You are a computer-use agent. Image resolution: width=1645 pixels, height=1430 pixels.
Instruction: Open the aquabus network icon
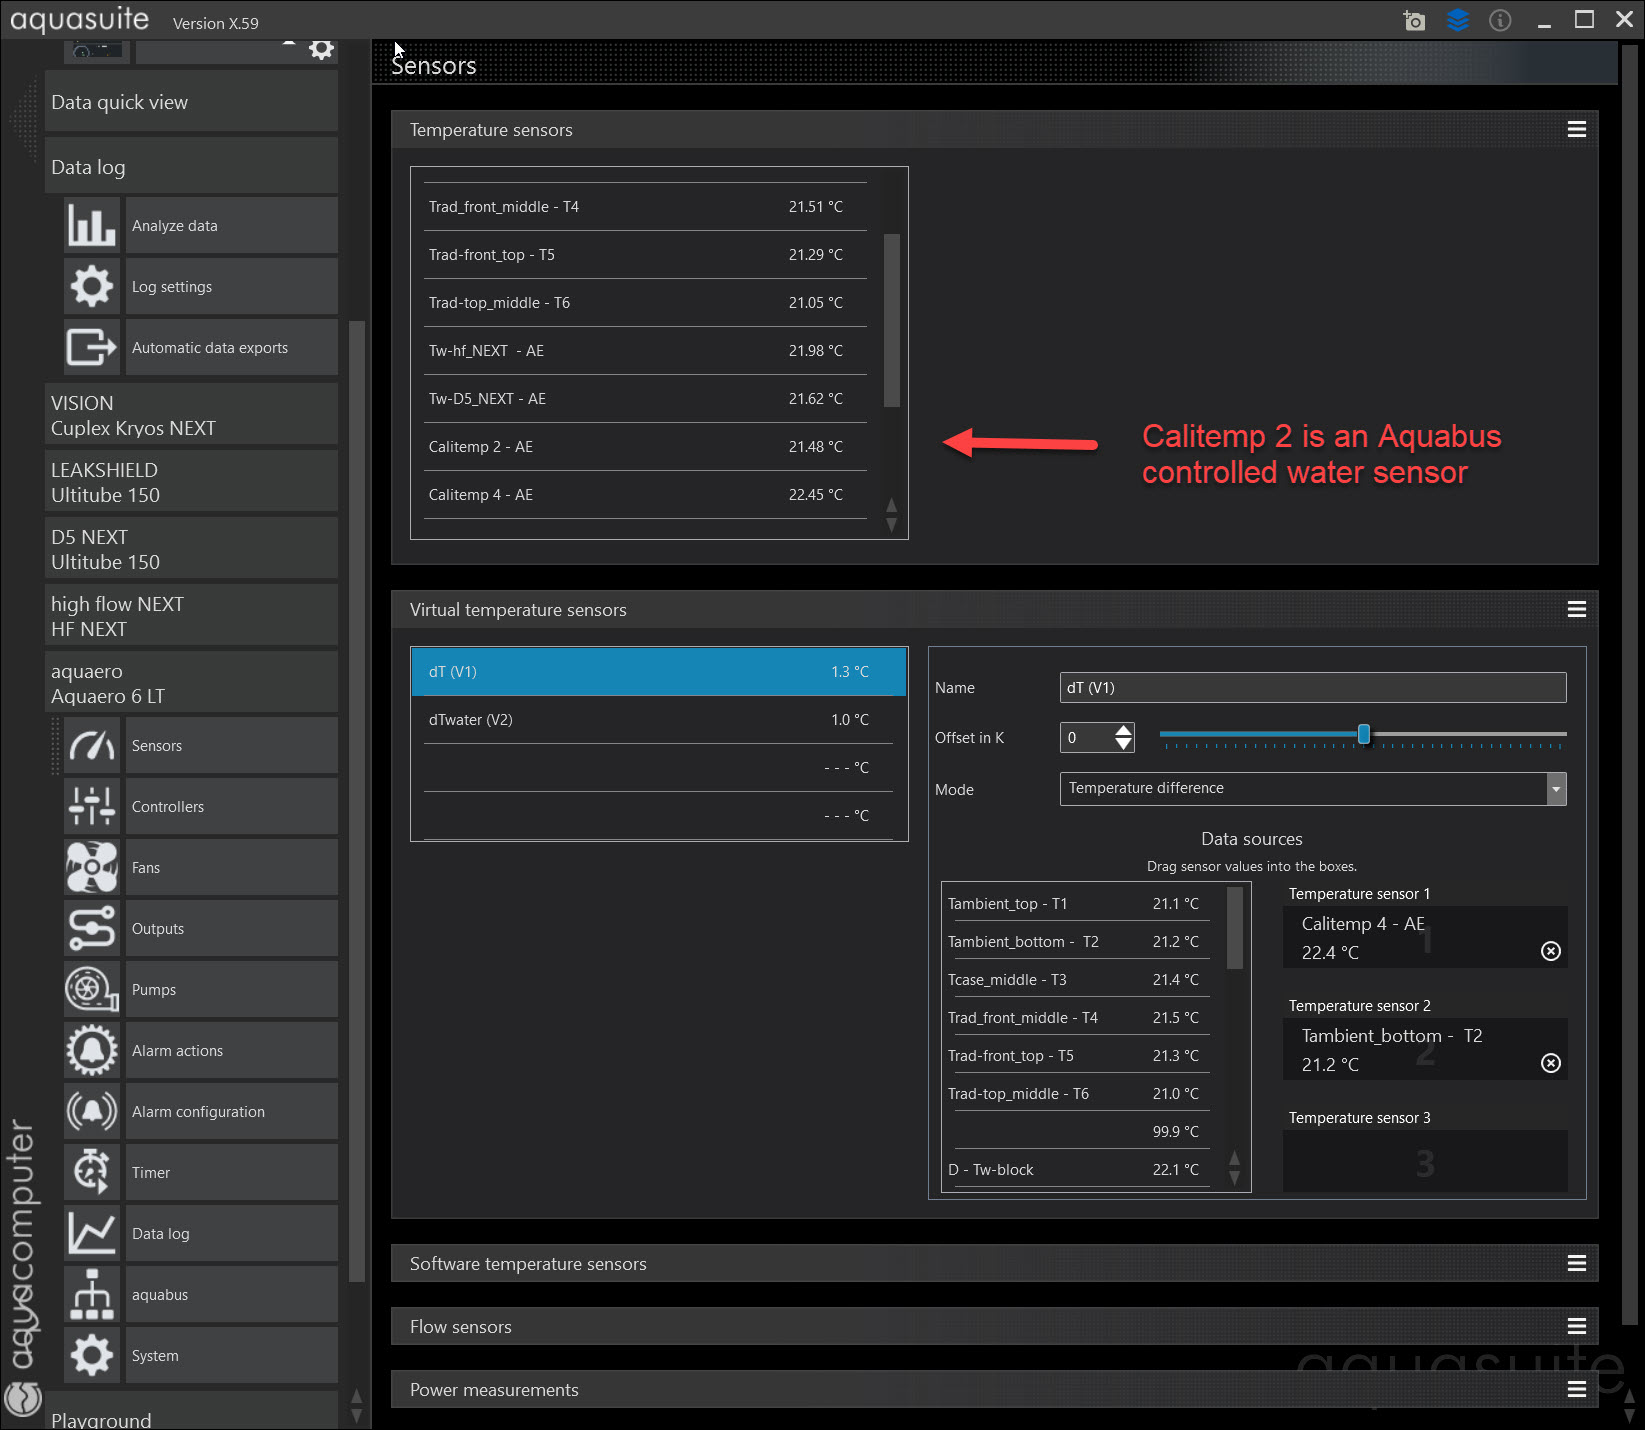(91, 1295)
